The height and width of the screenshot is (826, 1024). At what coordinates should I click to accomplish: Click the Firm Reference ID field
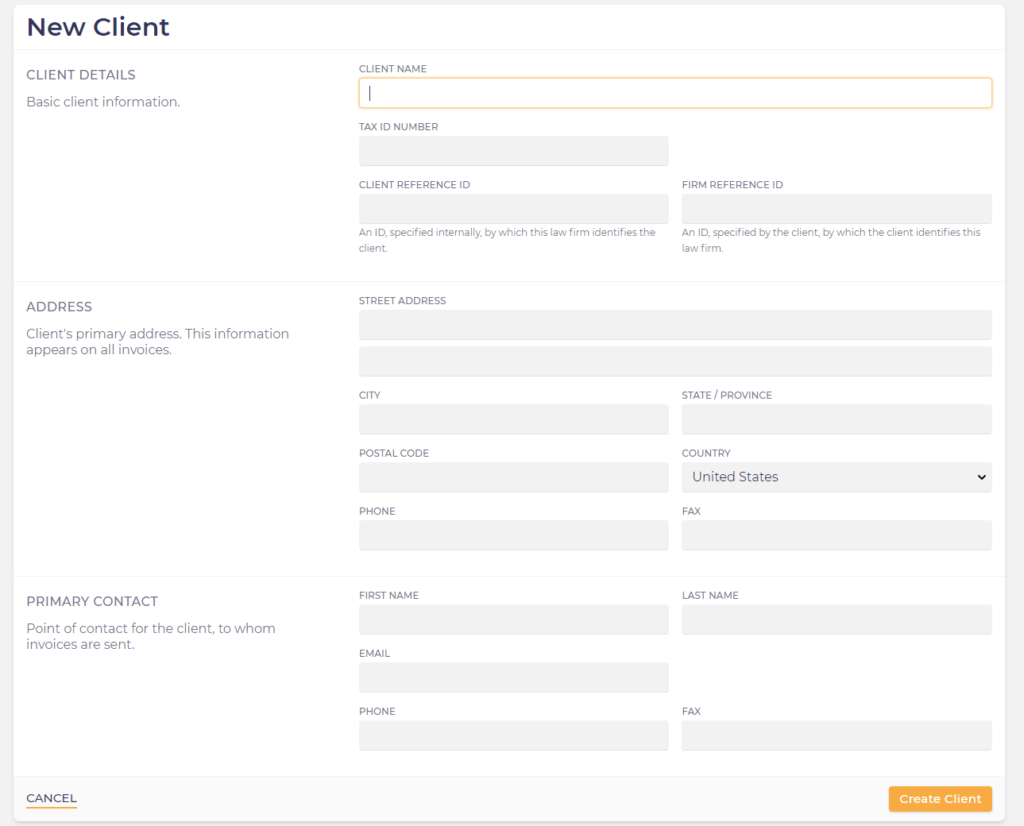pos(837,209)
